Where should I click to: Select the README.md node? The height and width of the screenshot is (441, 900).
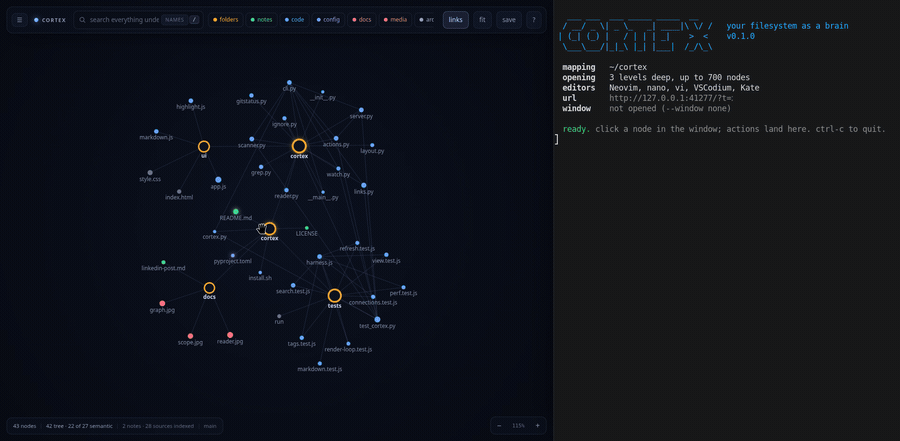pyautogui.click(x=236, y=212)
